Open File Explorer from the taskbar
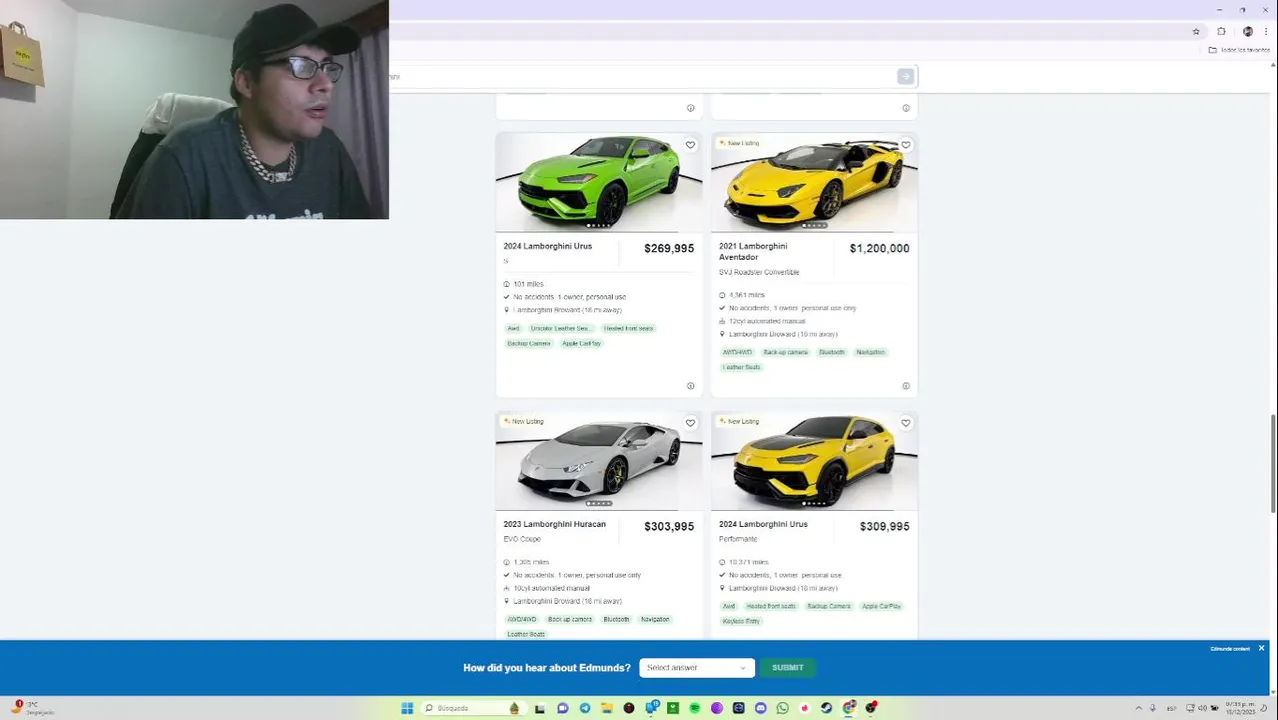This screenshot has height=720, width=1278. 607,708
